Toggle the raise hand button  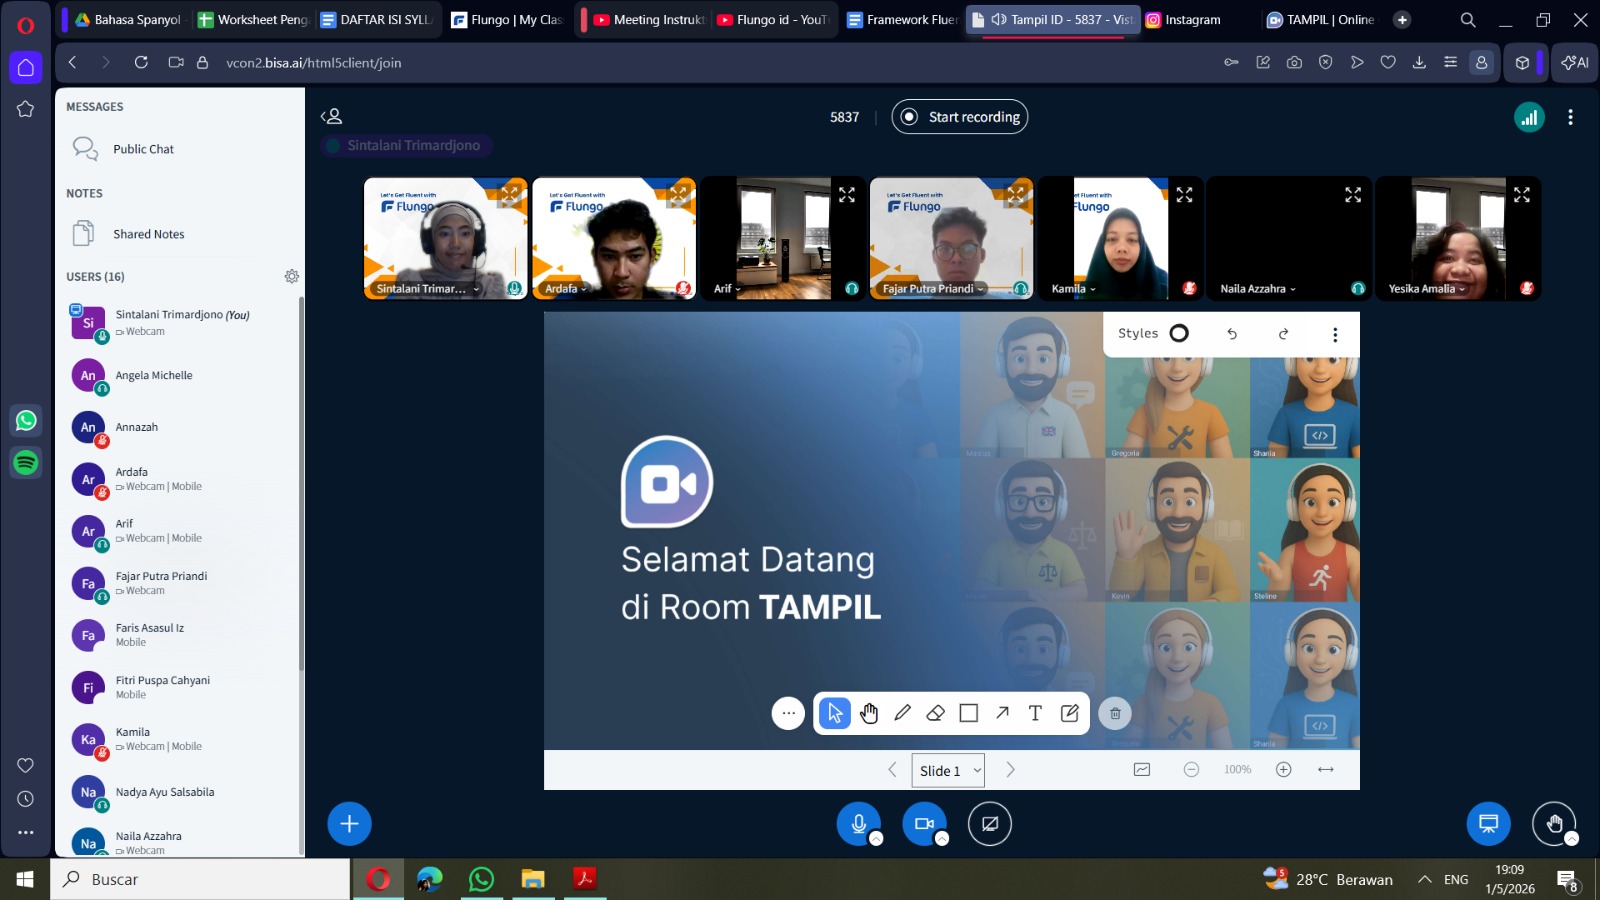pyautogui.click(x=1554, y=824)
